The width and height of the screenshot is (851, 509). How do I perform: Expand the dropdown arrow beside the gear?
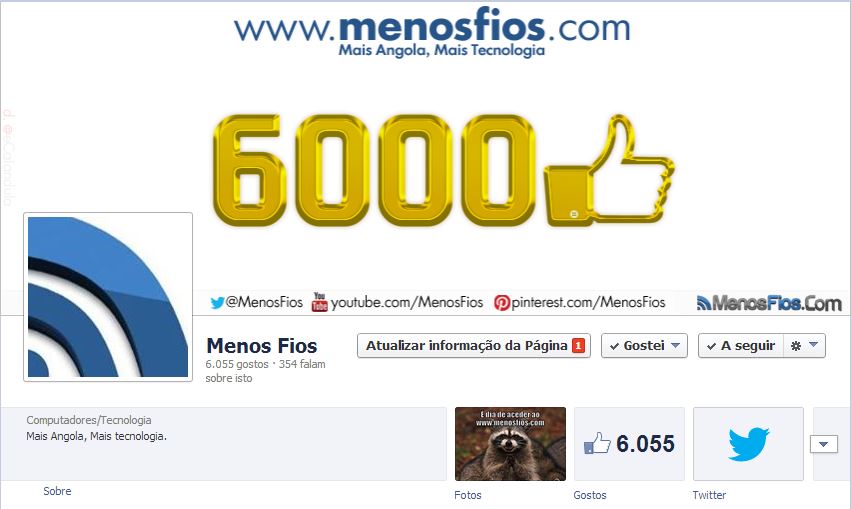pos(813,345)
